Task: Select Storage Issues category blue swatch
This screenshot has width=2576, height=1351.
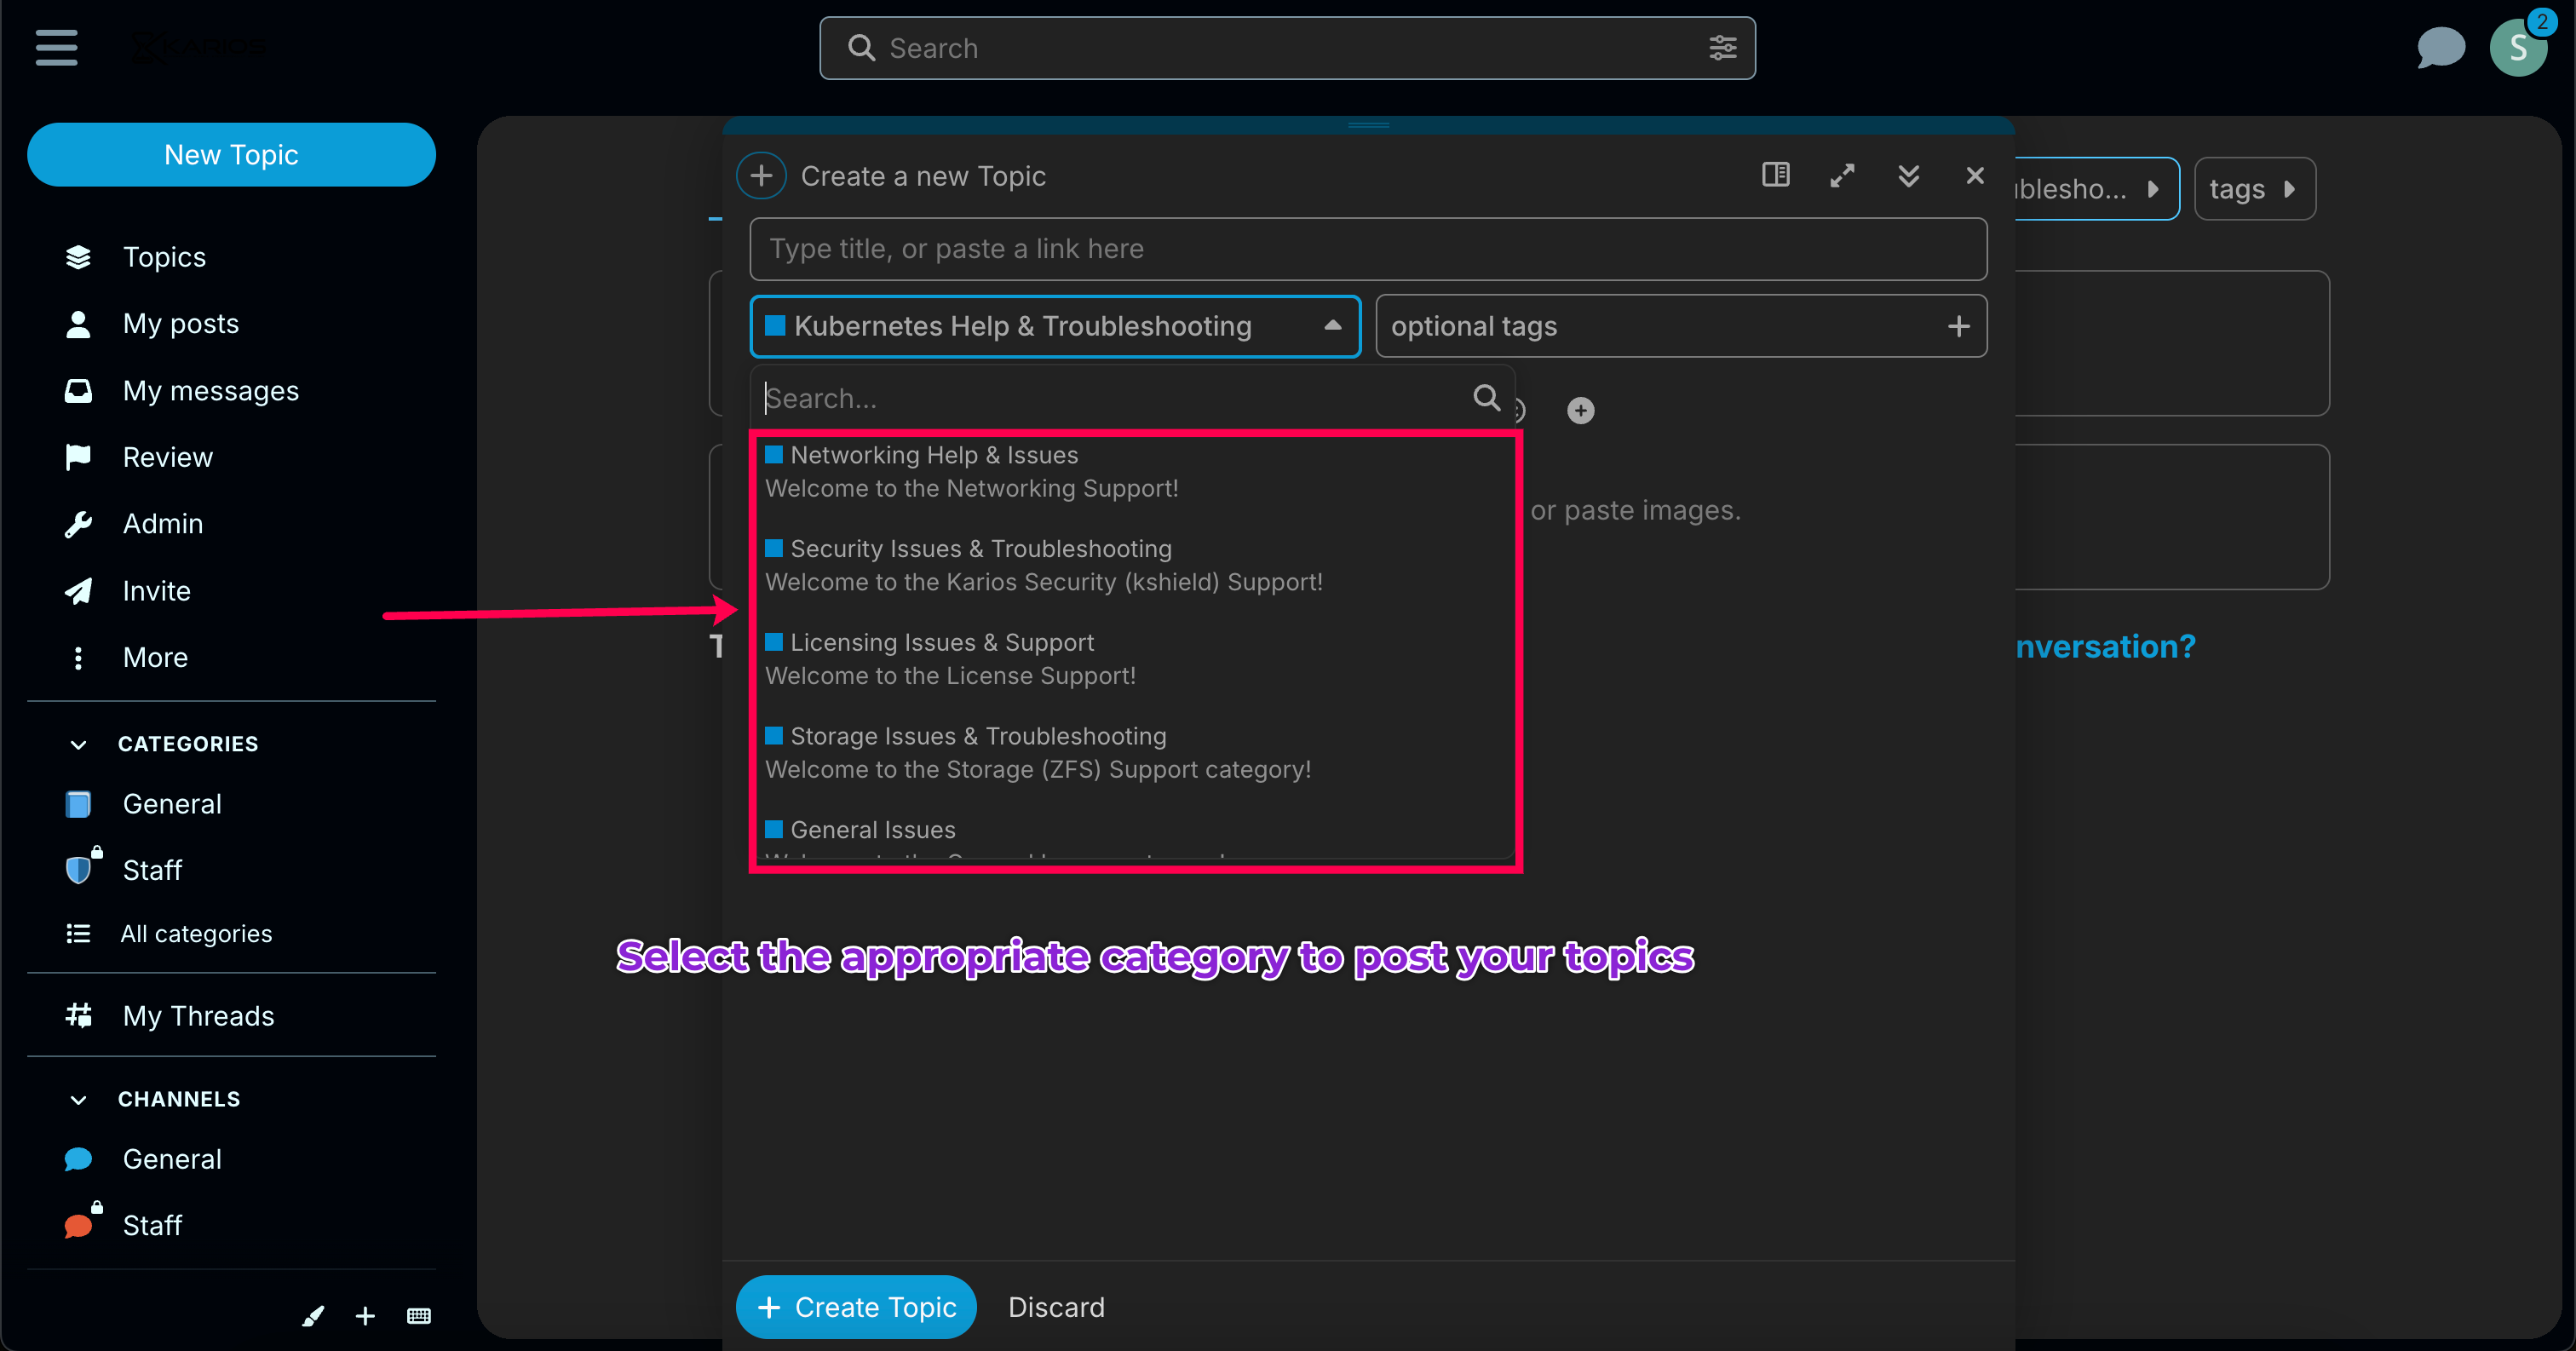Action: pos(773,736)
